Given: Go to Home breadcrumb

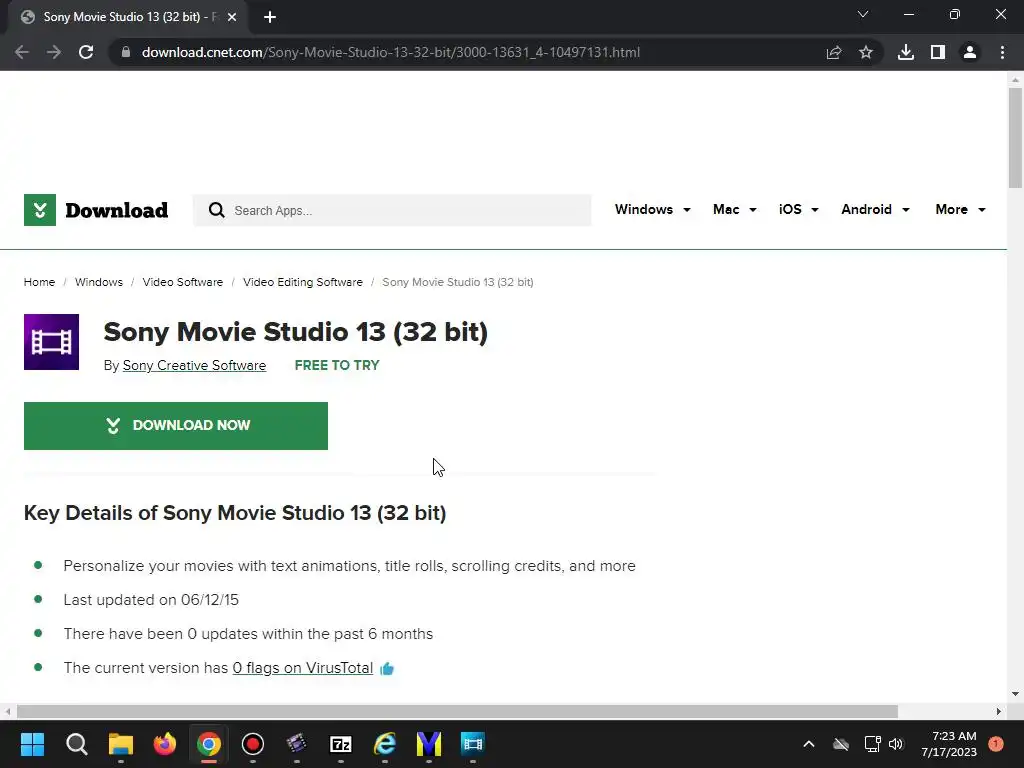Looking at the screenshot, I should click(x=39, y=282).
